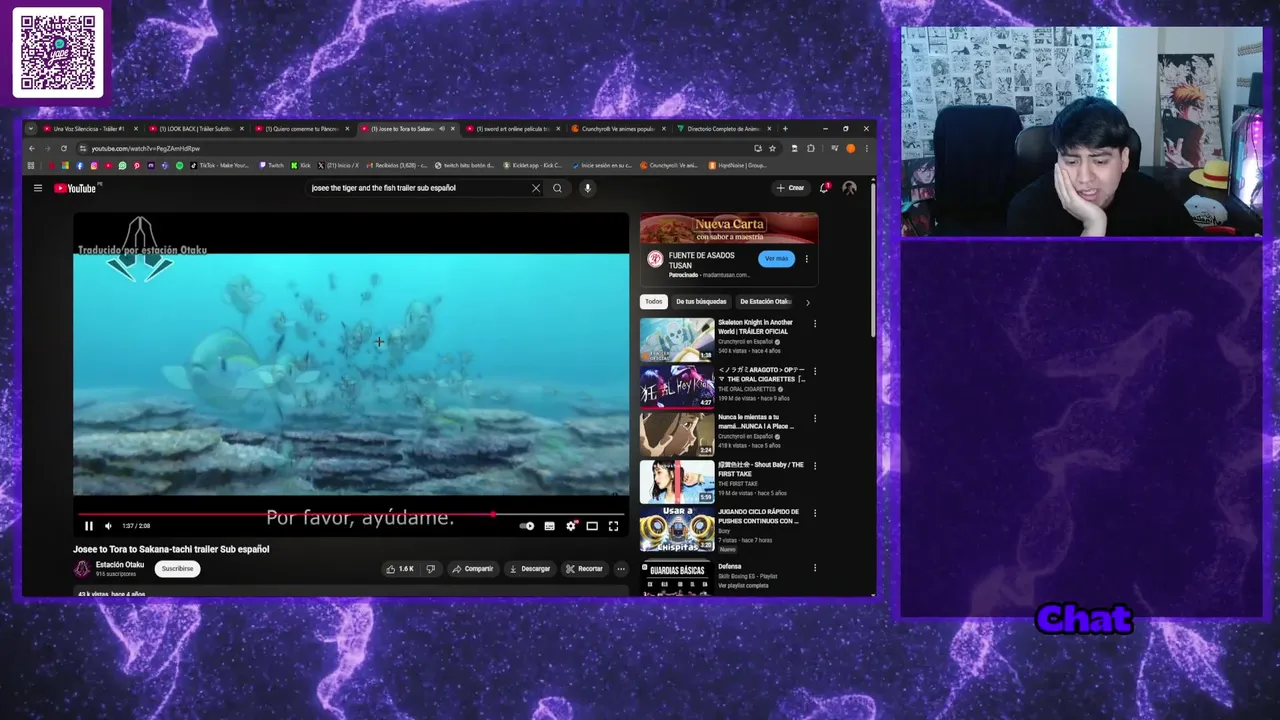The width and height of the screenshot is (1280, 720).
Task: Switch to LOOK BACK trailer browser tab
Action: point(195,129)
